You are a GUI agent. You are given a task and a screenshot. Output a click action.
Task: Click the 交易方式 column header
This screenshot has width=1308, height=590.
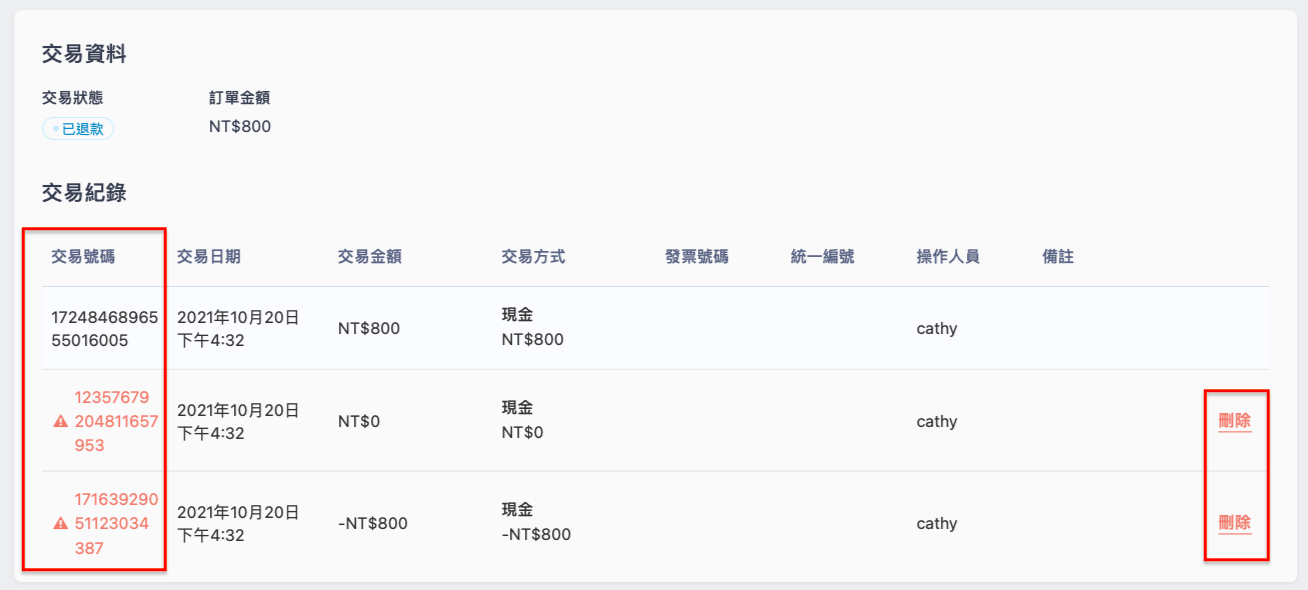(x=533, y=257)
